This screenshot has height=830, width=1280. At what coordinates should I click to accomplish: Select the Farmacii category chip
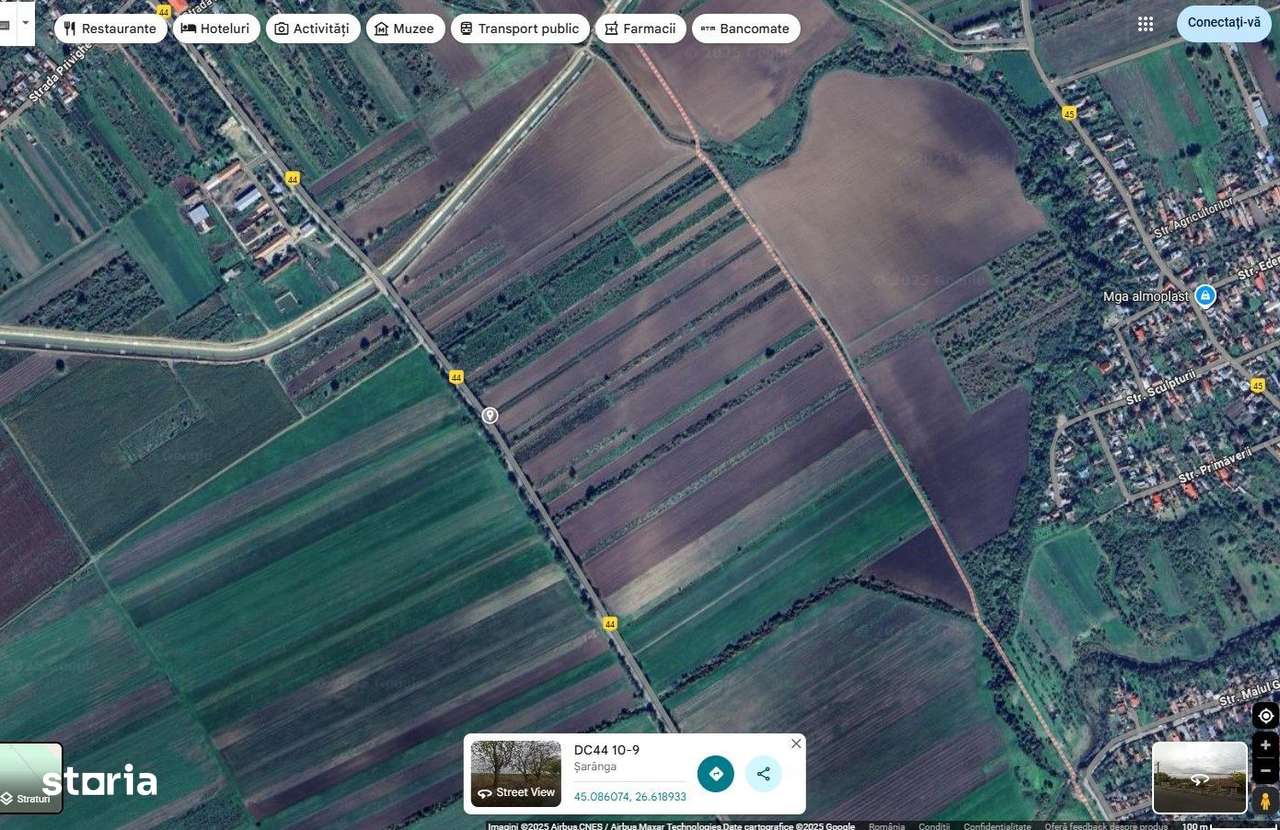[640, 28]
